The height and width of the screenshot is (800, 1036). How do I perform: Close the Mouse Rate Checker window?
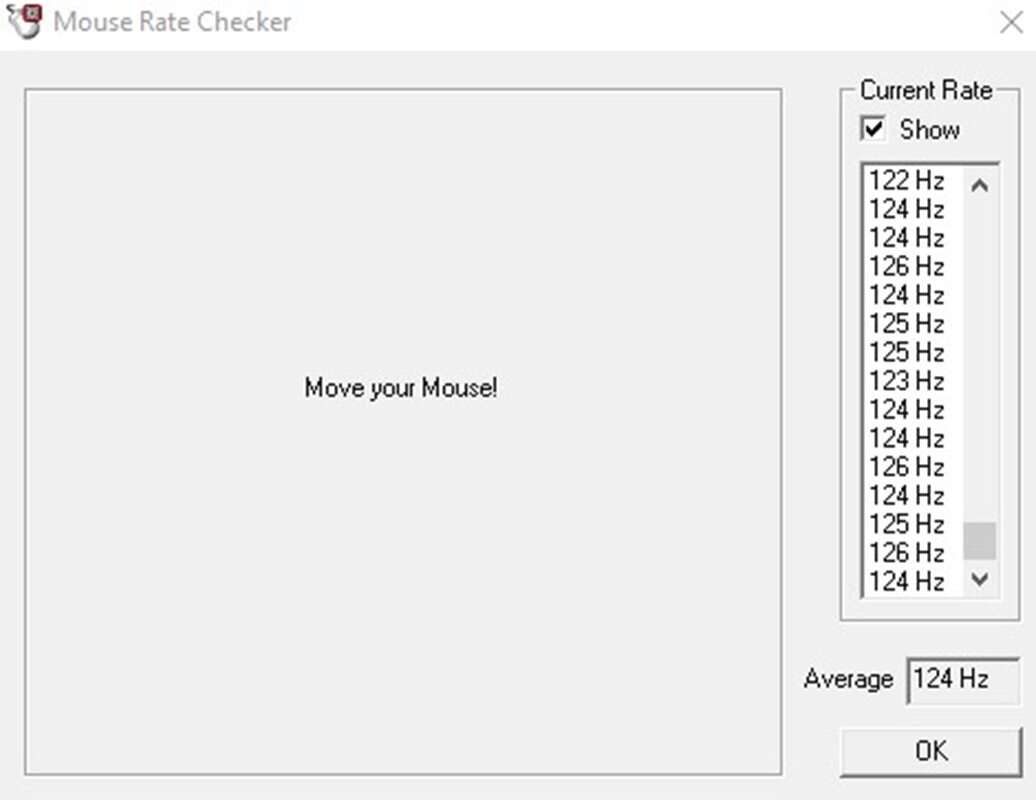coord(1011,22)
